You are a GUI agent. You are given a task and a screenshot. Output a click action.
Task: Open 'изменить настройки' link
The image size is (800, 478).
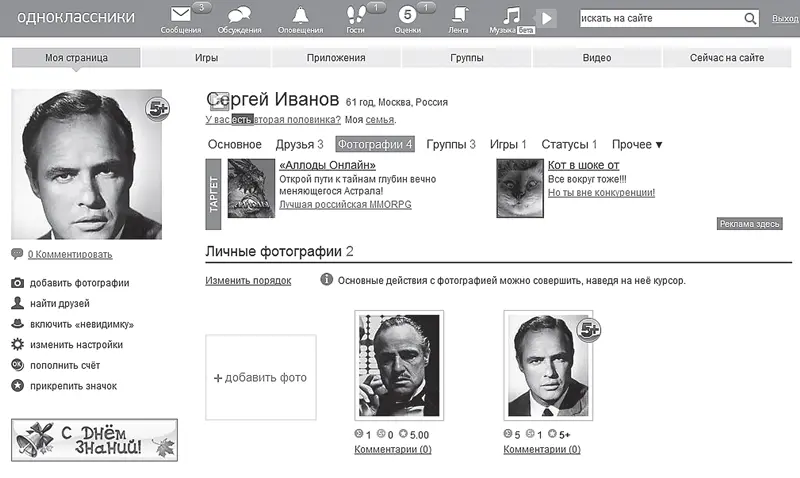pos(76,345)
